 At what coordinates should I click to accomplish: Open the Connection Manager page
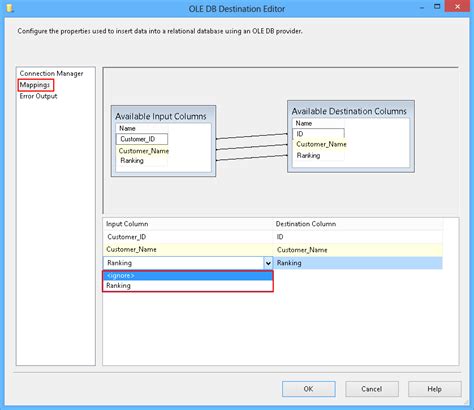51,73
